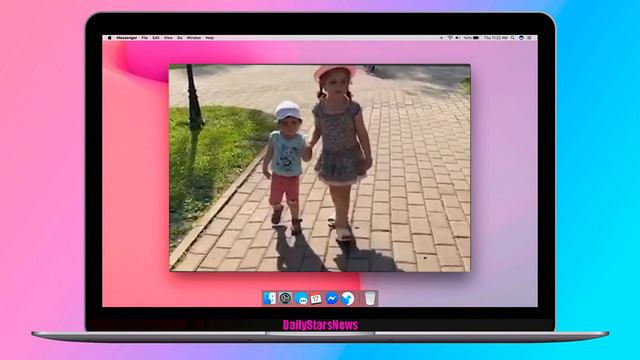Open the Trash in the Dock
Image resolution: width=640 pixels, height=360 pixels.
[x=370, y=298]
